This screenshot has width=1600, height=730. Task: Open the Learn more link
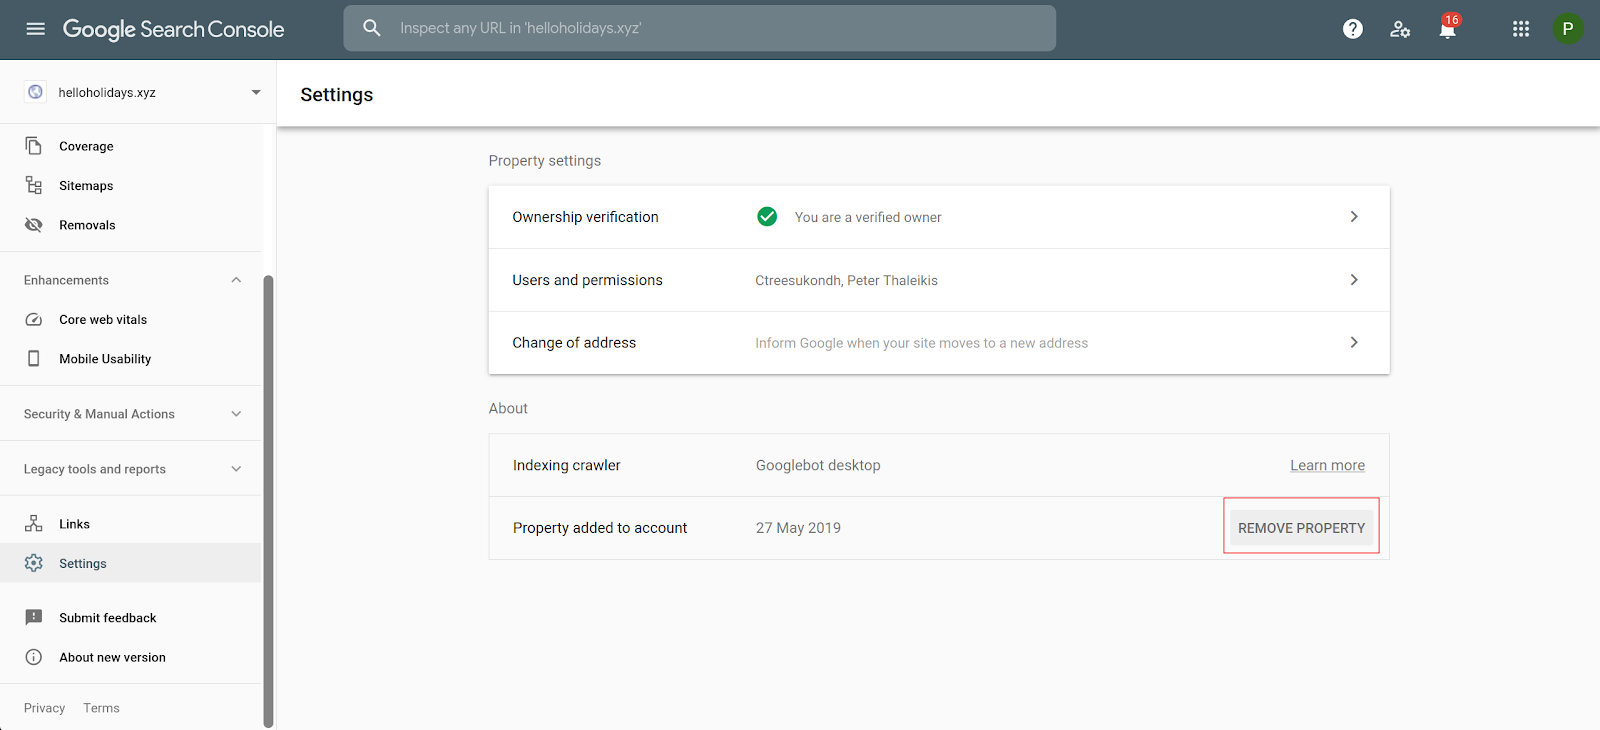[1327, 465]
